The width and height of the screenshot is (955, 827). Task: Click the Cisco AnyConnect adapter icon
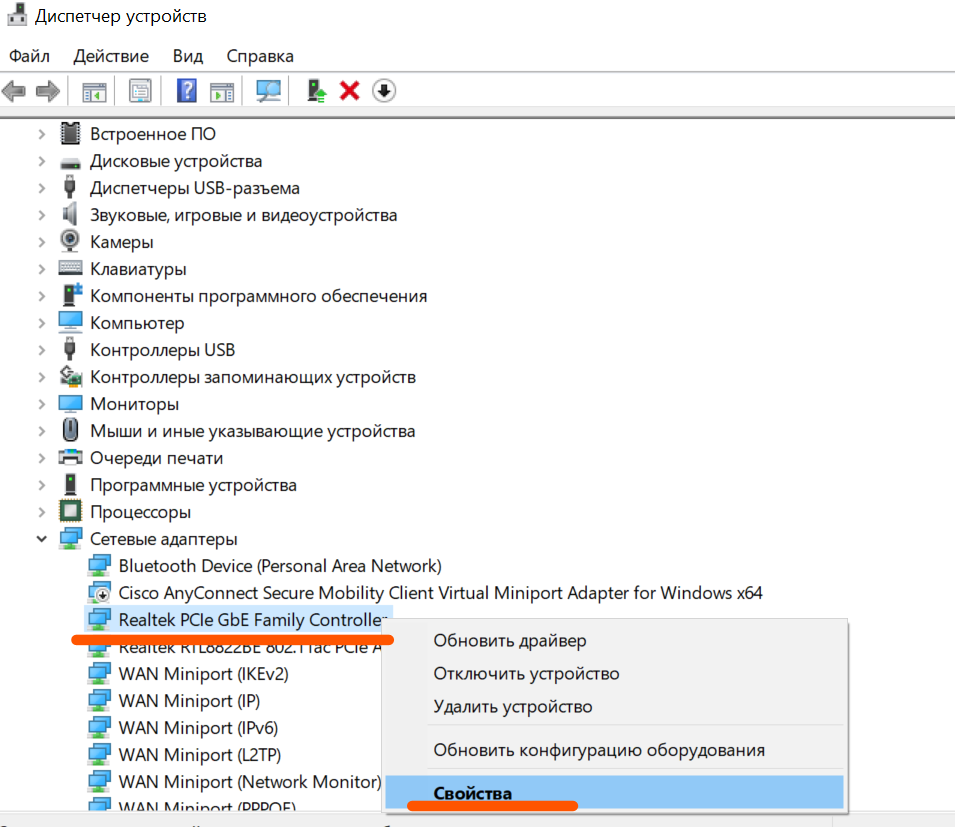coord(99,592)
